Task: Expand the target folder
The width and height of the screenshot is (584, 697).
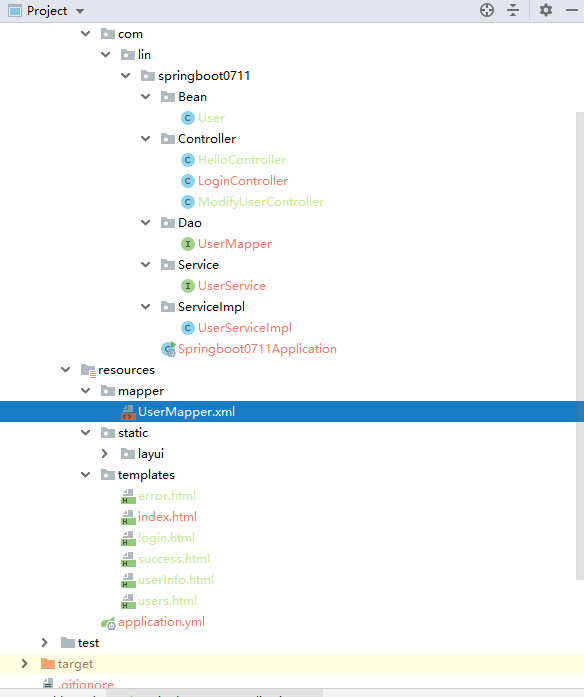Action: pos(24,664)
